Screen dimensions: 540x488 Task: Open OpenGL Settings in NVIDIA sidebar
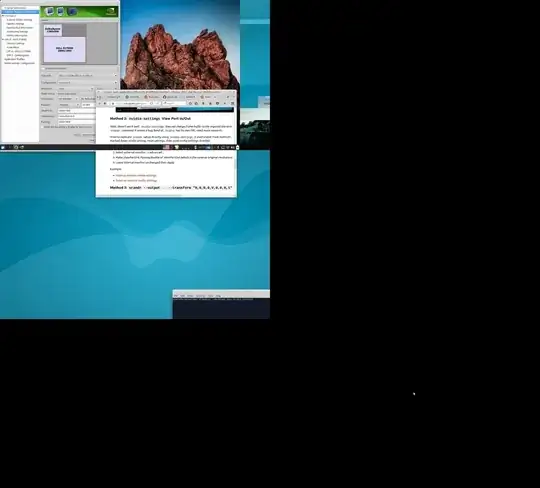pyautogui.click(x=15, y=24)
